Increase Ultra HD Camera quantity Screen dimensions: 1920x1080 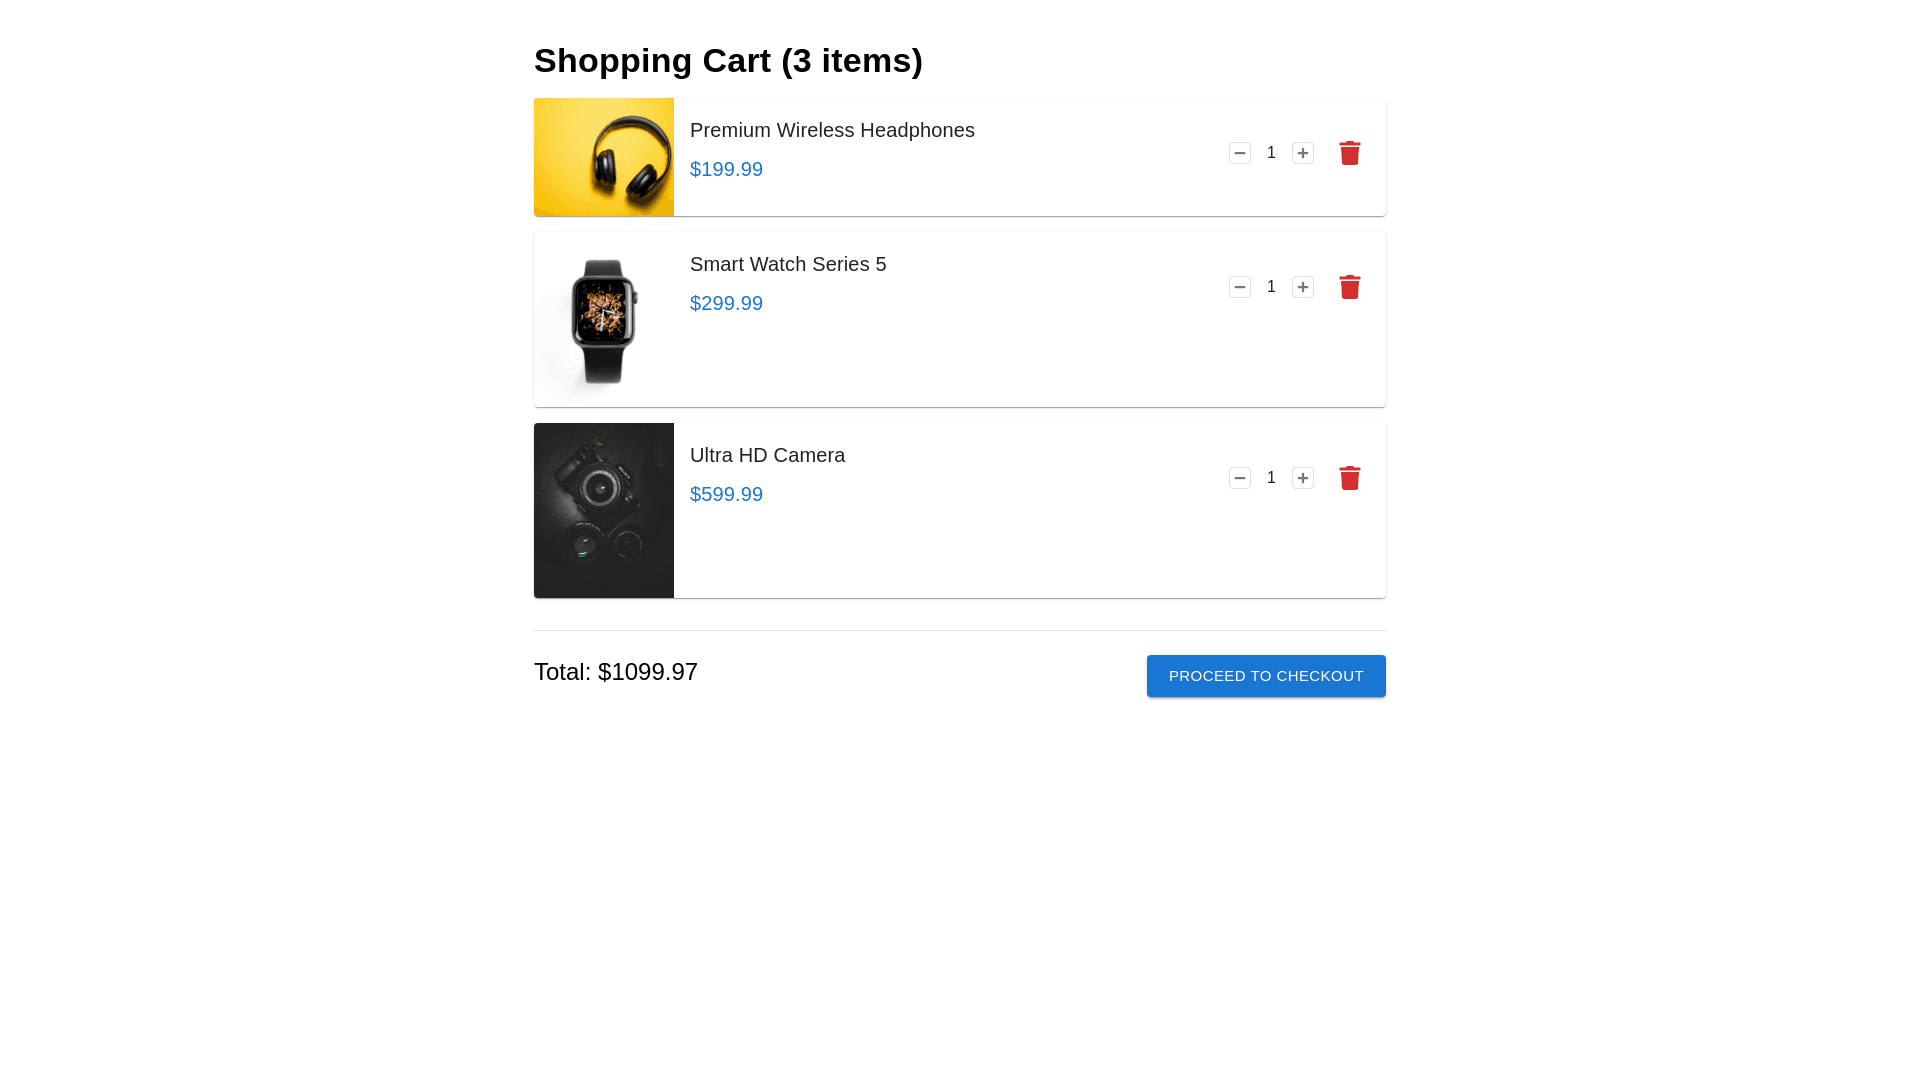1303,478
